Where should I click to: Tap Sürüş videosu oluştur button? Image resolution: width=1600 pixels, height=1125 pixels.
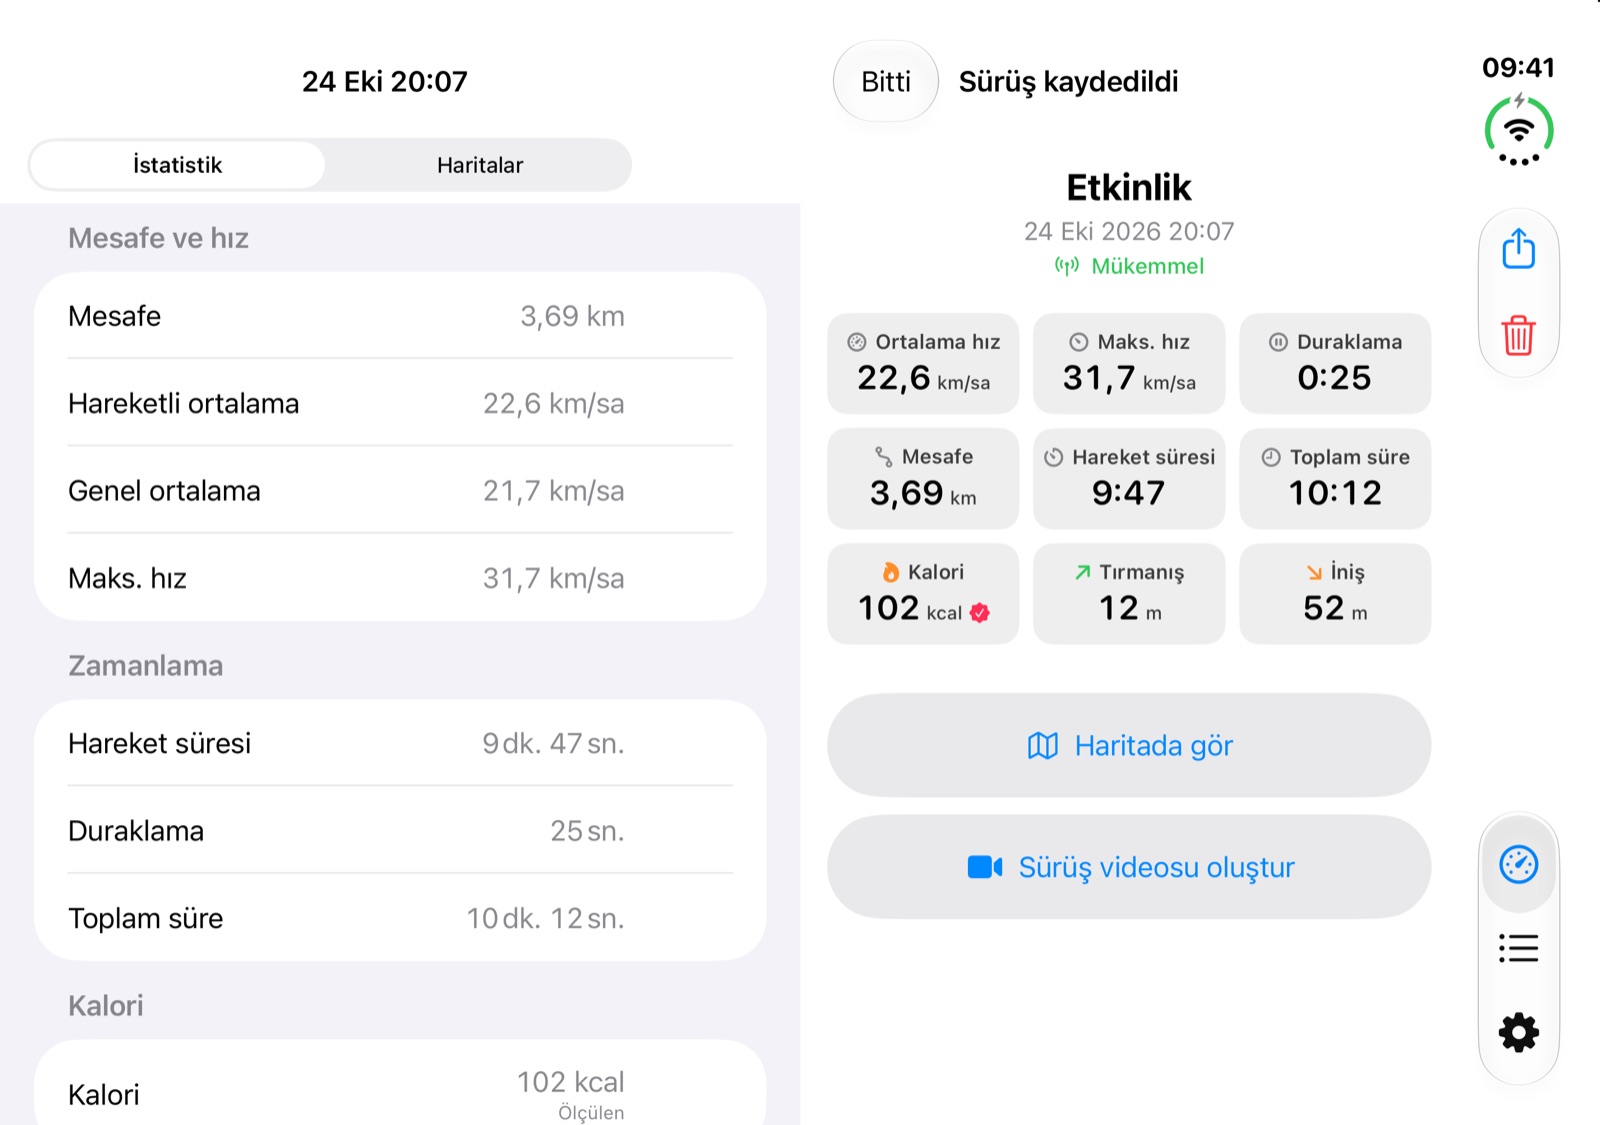pos(1129,867)
